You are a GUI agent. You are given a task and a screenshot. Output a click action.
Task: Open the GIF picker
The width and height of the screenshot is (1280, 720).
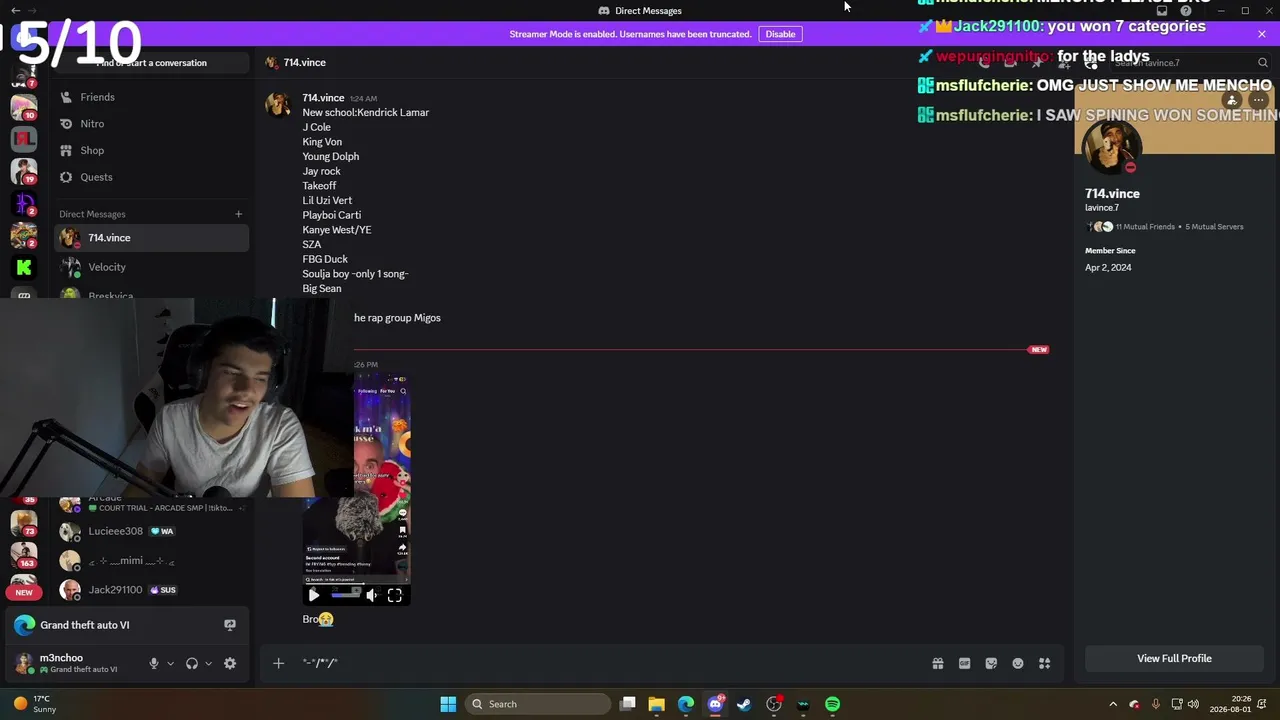coord(965,663)
